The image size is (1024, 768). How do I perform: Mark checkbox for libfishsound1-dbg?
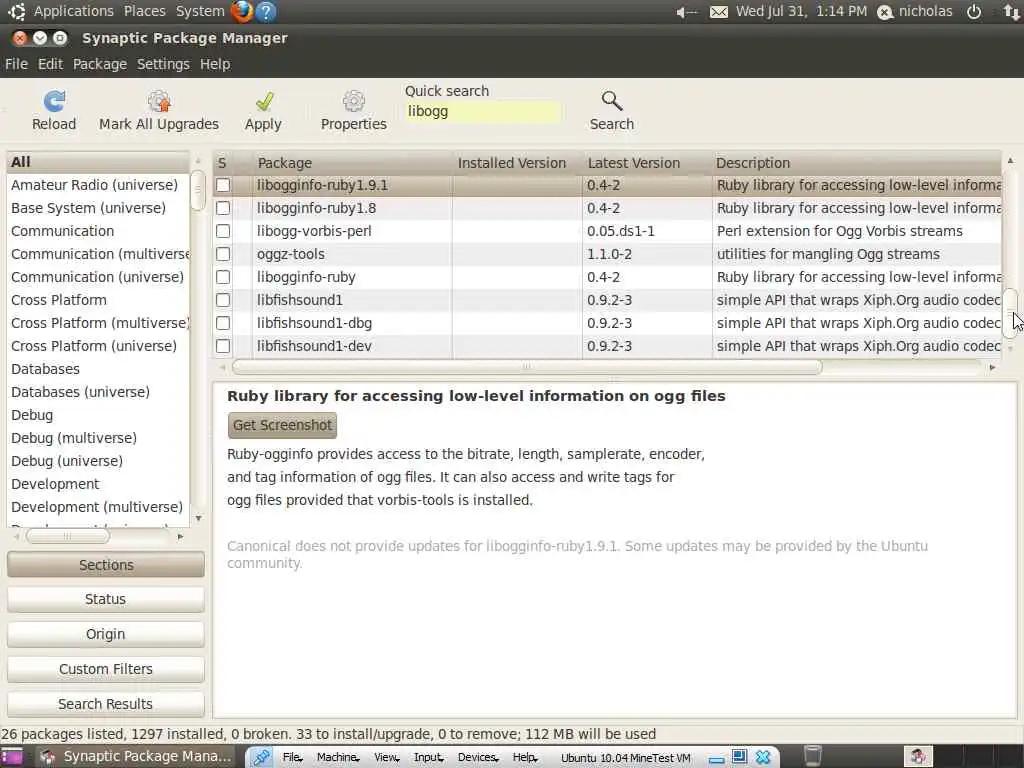[x=223, y=323]
